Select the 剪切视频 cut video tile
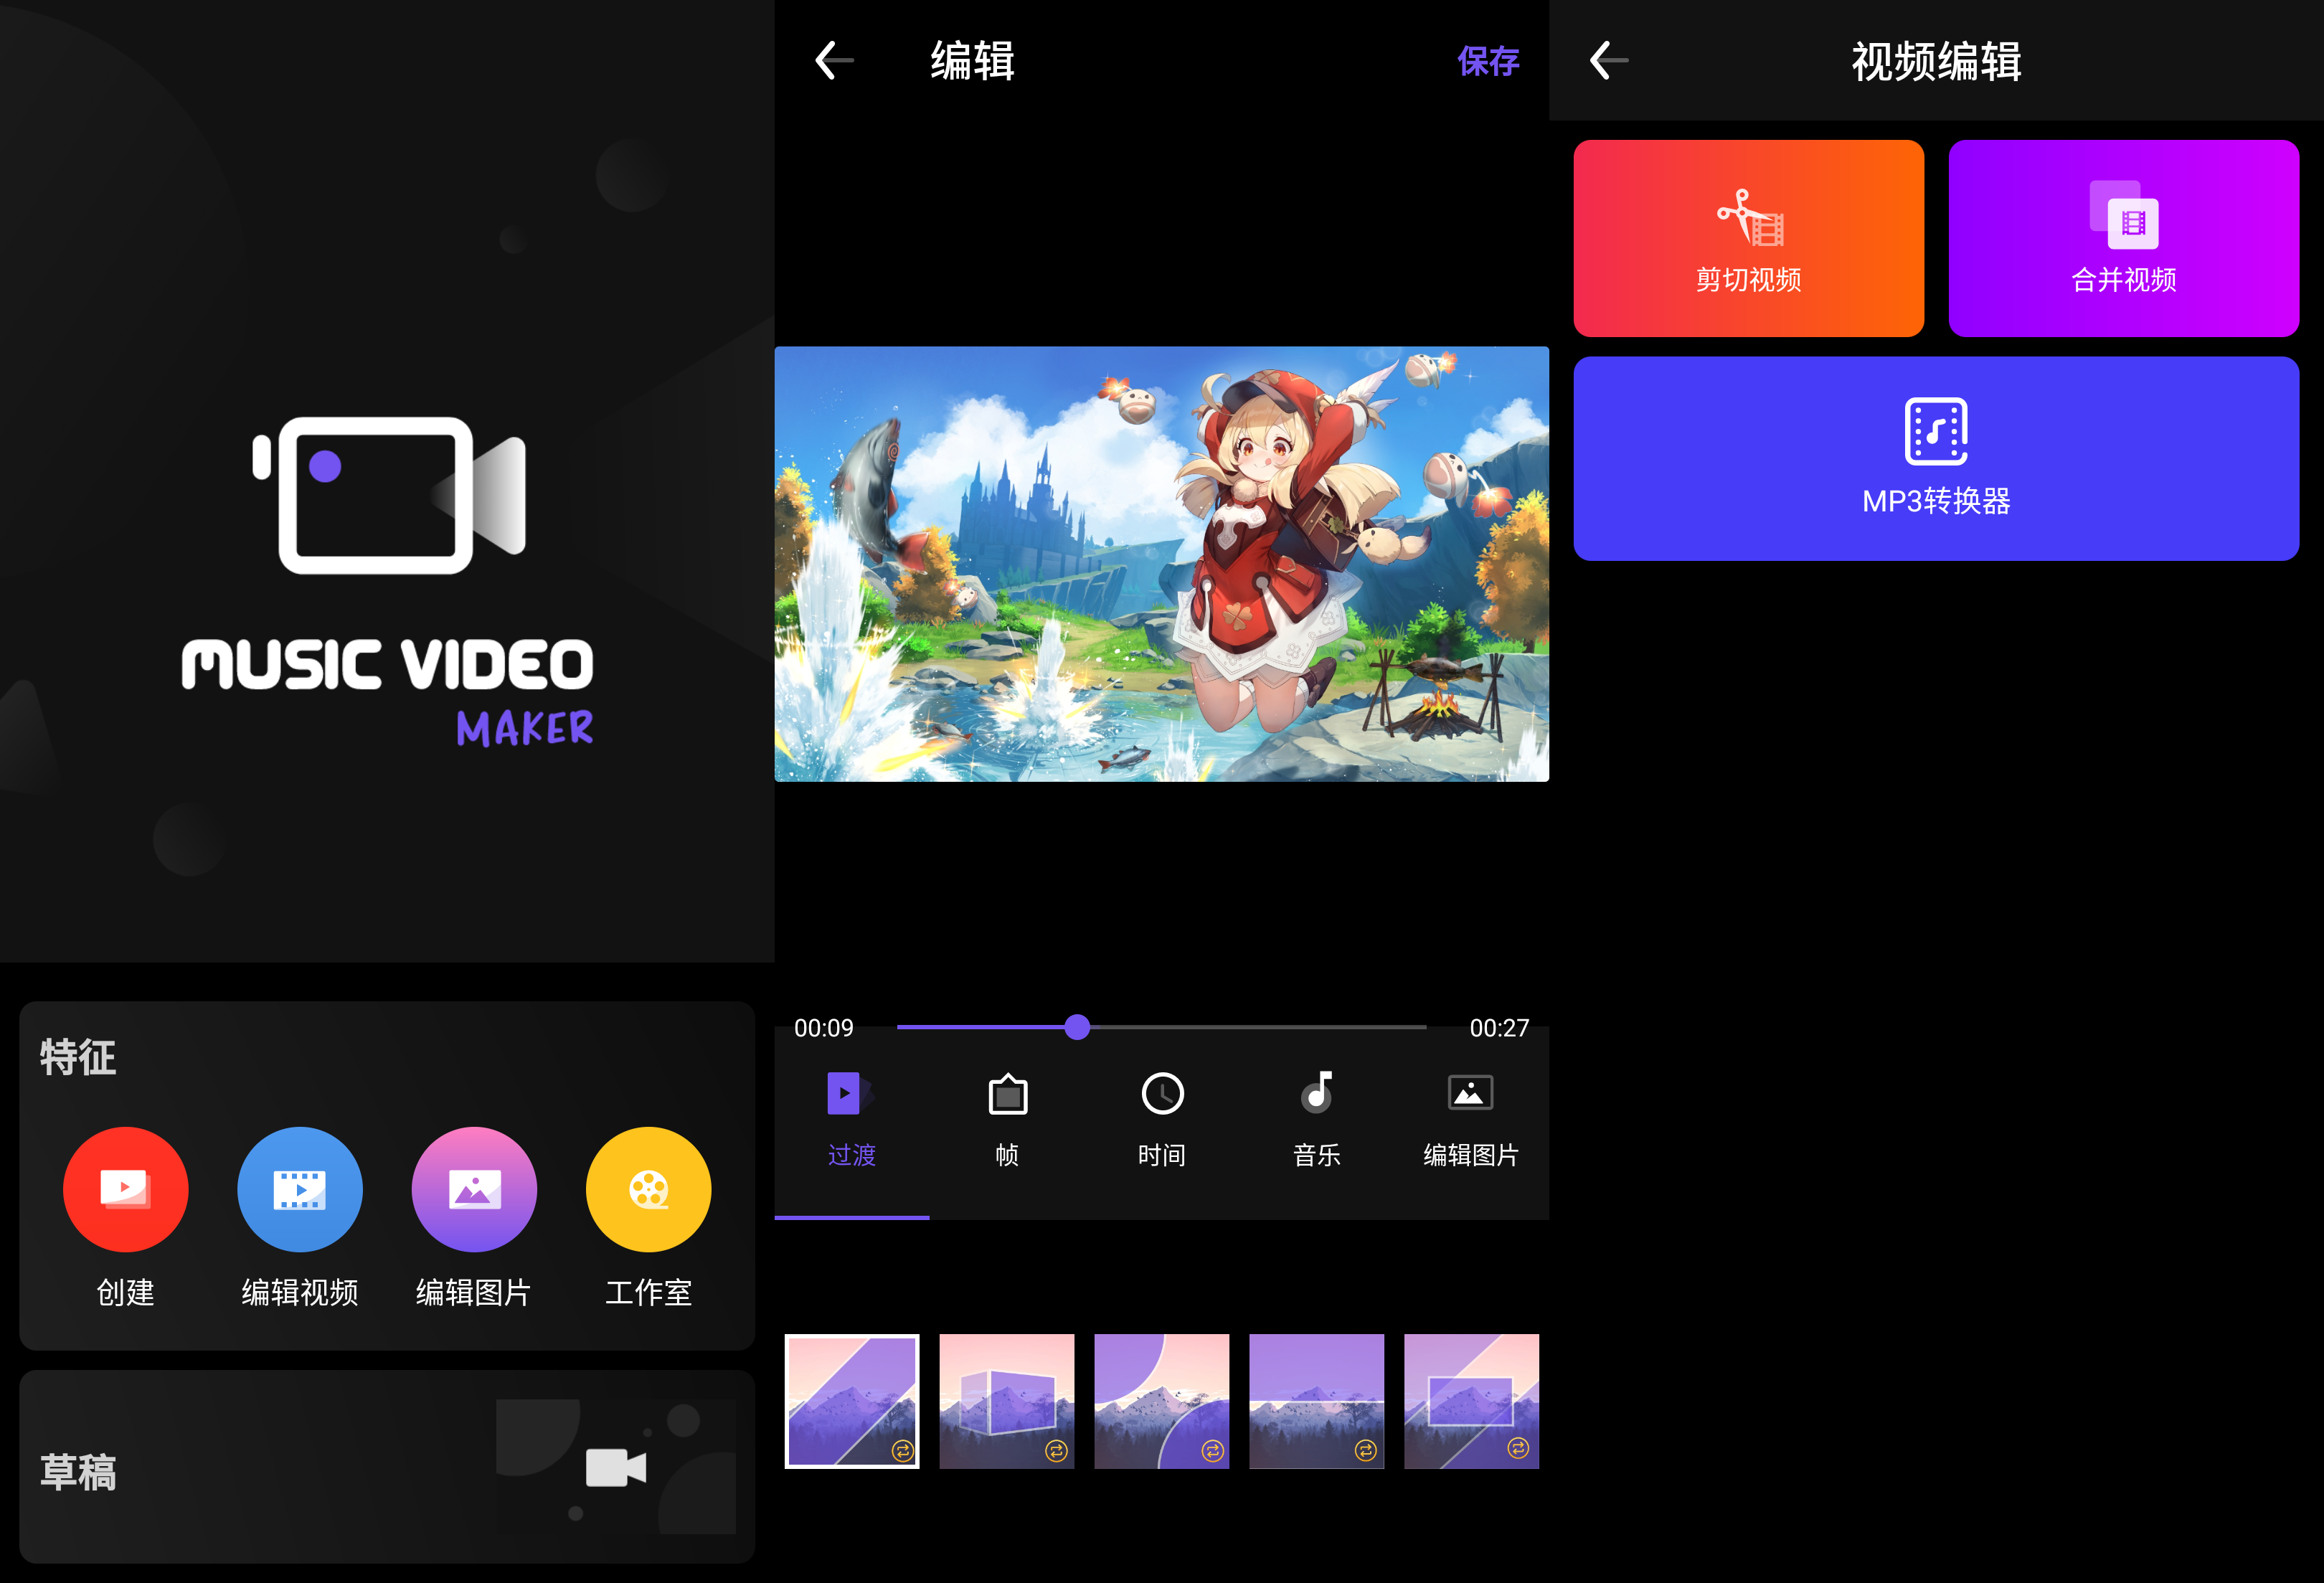The width and height of the screenshot is (2324, 1583). 1748,238
